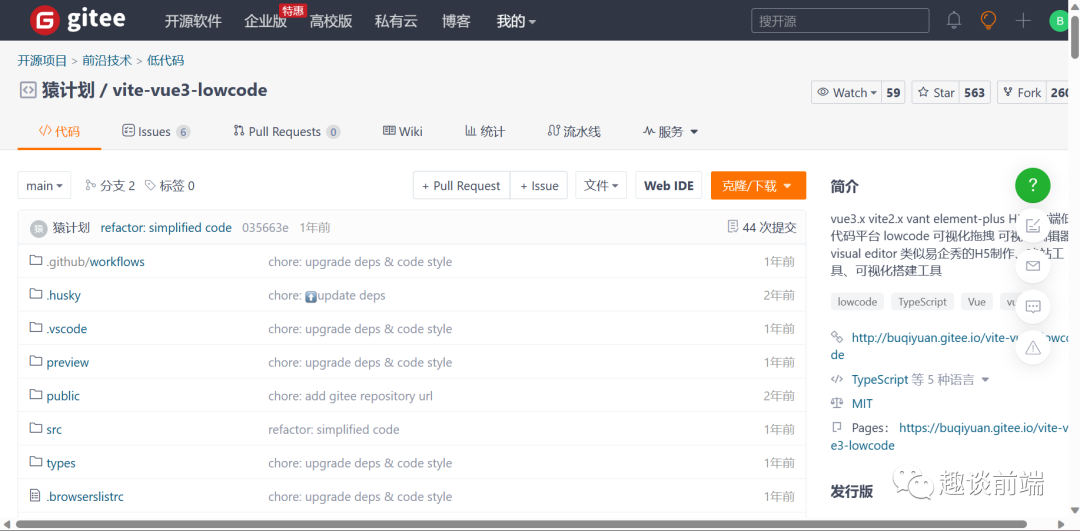
Task: Click the floating edit note icon
Action: (x=1032, y=225)
